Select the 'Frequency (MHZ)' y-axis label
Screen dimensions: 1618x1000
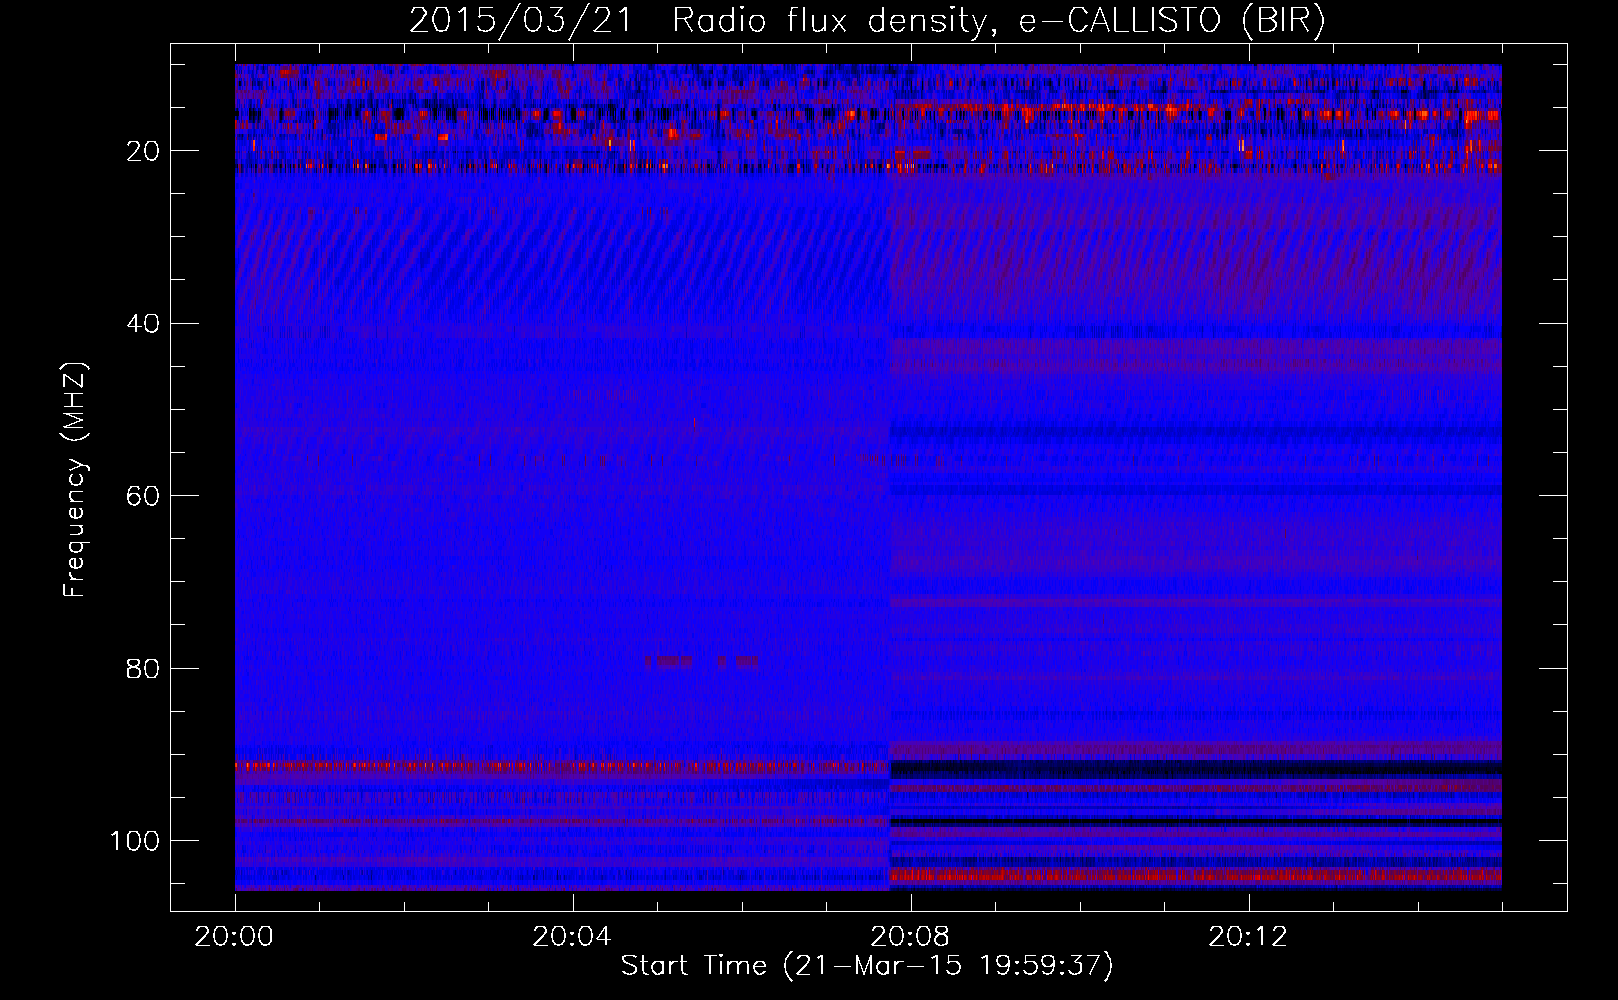point(75,480)
